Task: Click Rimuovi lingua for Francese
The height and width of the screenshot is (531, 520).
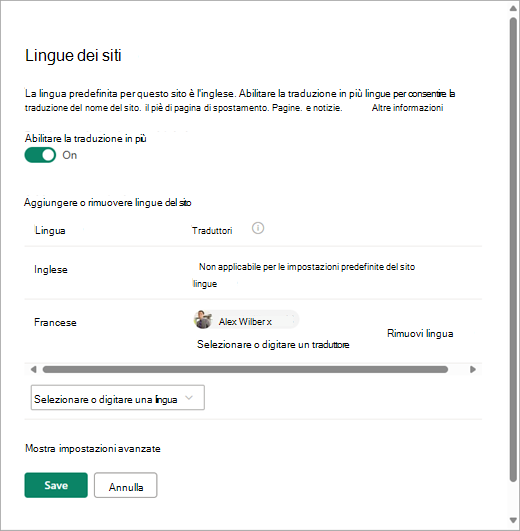Action: (x=420, y=334)
